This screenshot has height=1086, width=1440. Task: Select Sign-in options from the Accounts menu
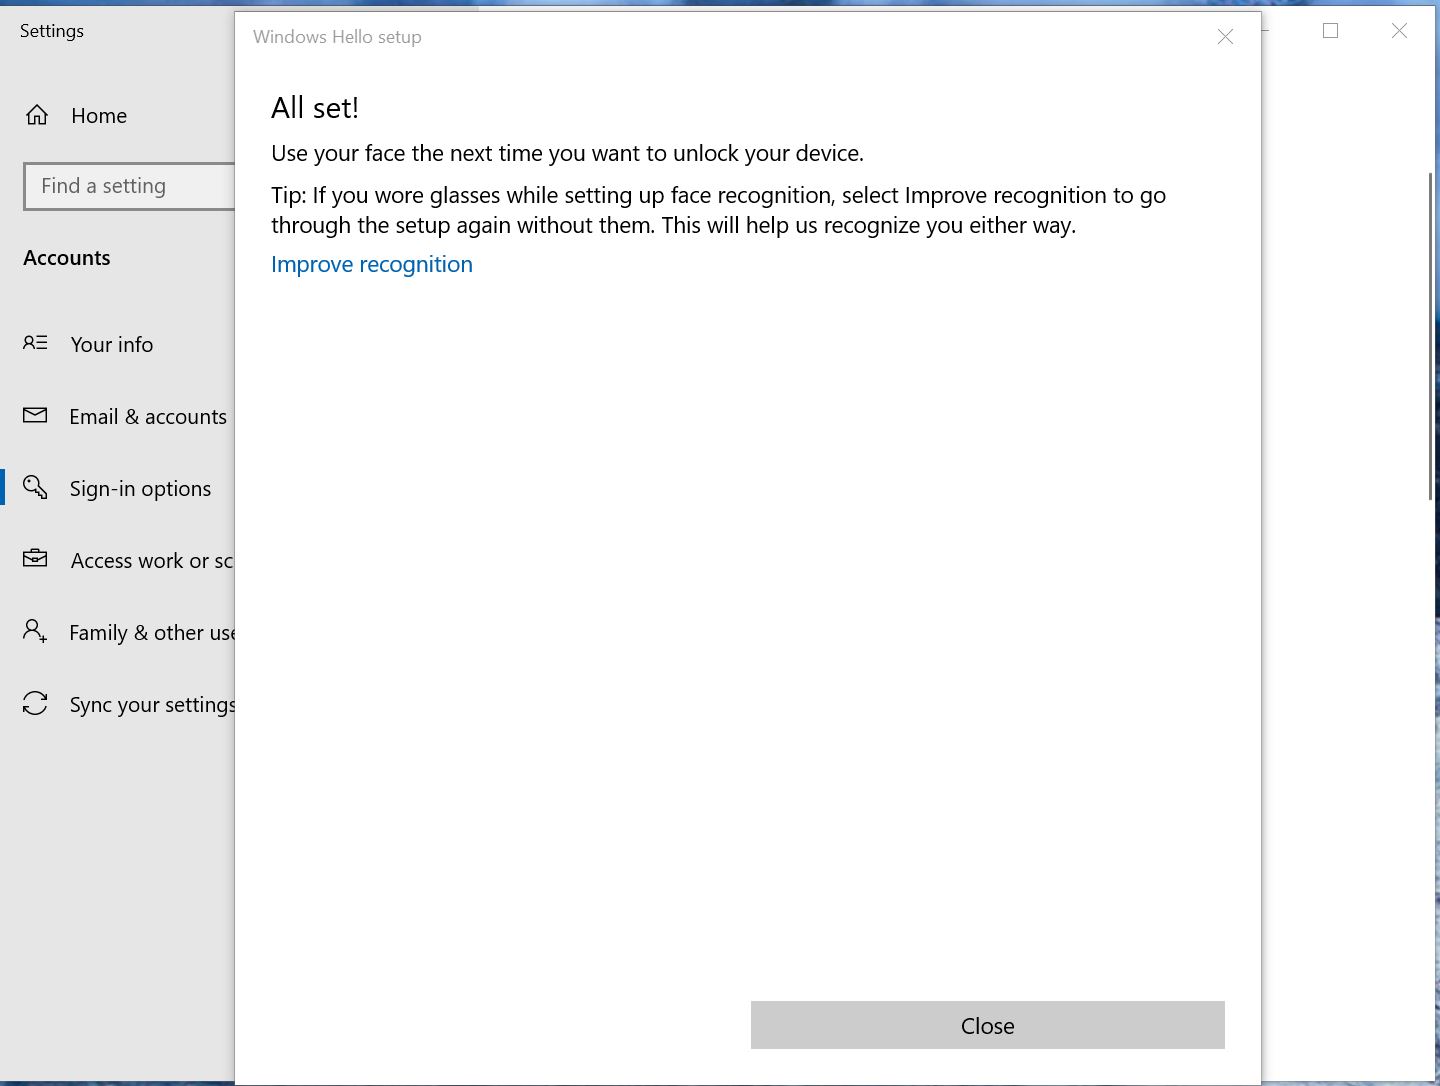pos(140,488)
